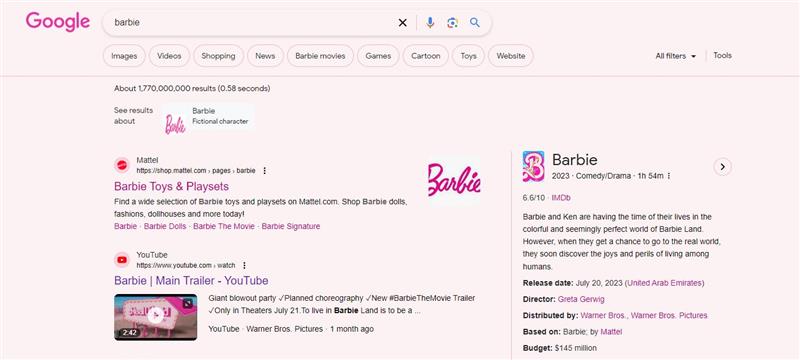Open the Barbie The Movie sitelink

pos(224,226)
